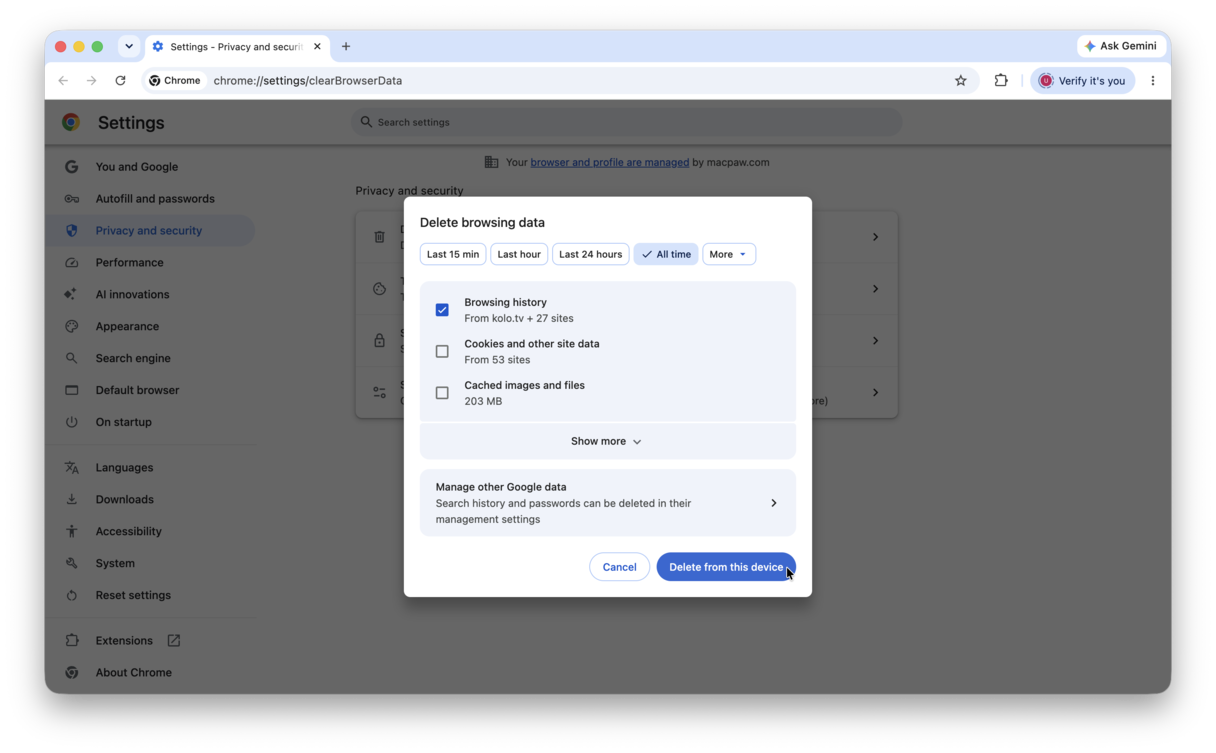1216x753 pixels.
Task: Open the Extensions puzzle icon in the toolbar
Action: (x=1001, y=81)
